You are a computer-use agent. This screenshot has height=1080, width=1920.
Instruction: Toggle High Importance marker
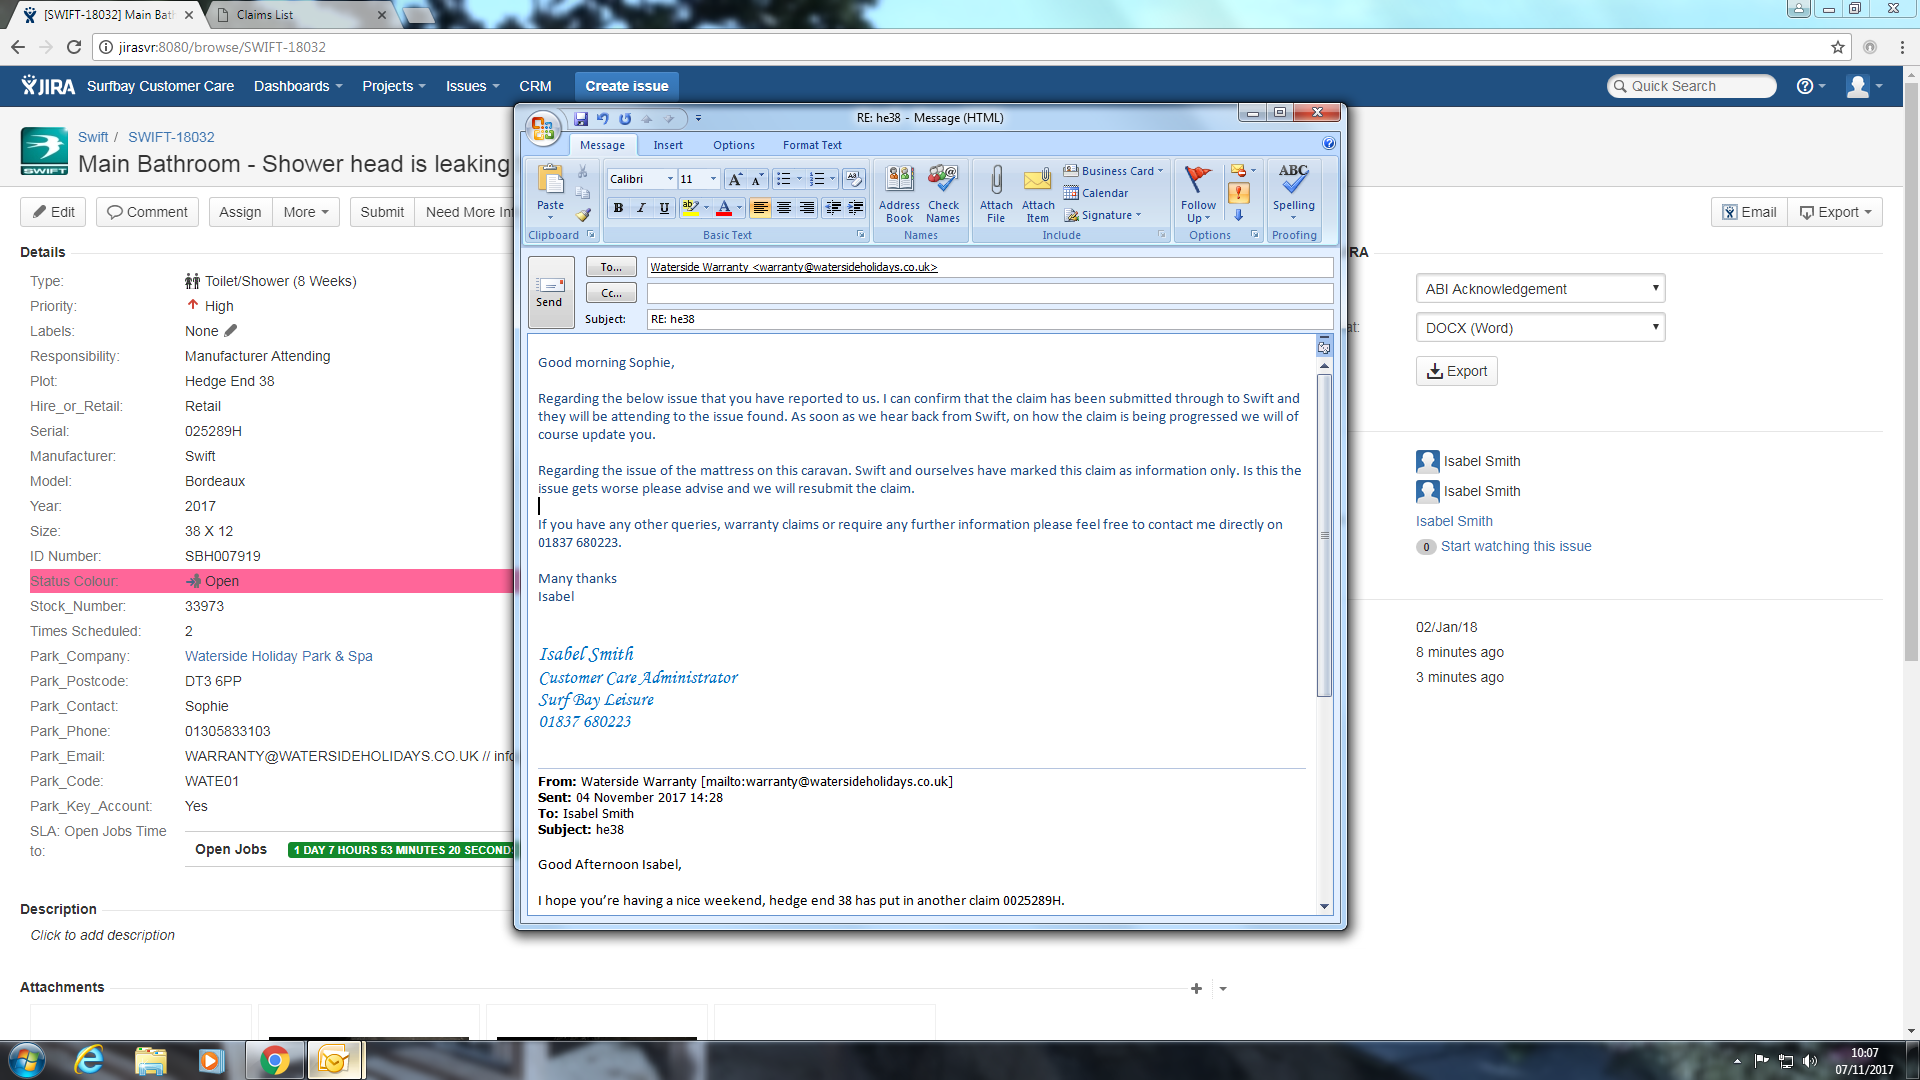tap(1238, 193)
